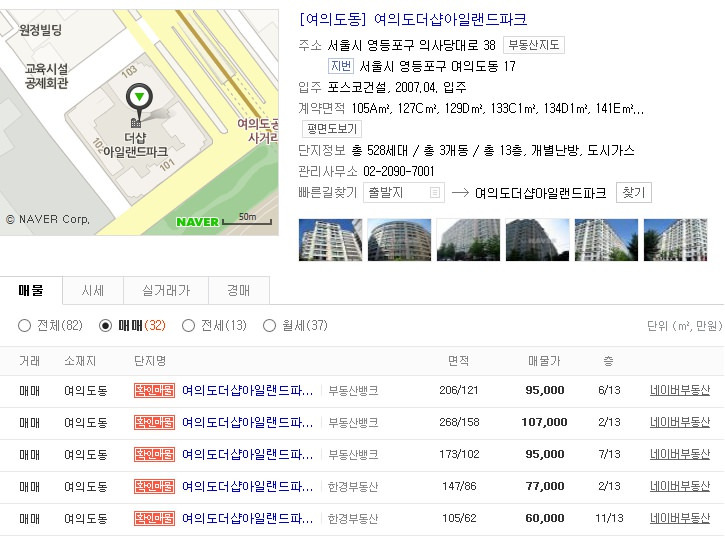Screen dimensions: 725x537
Task: Click 부동산뱅크 in the 206/121 row
Action: (x=353, y=391)
